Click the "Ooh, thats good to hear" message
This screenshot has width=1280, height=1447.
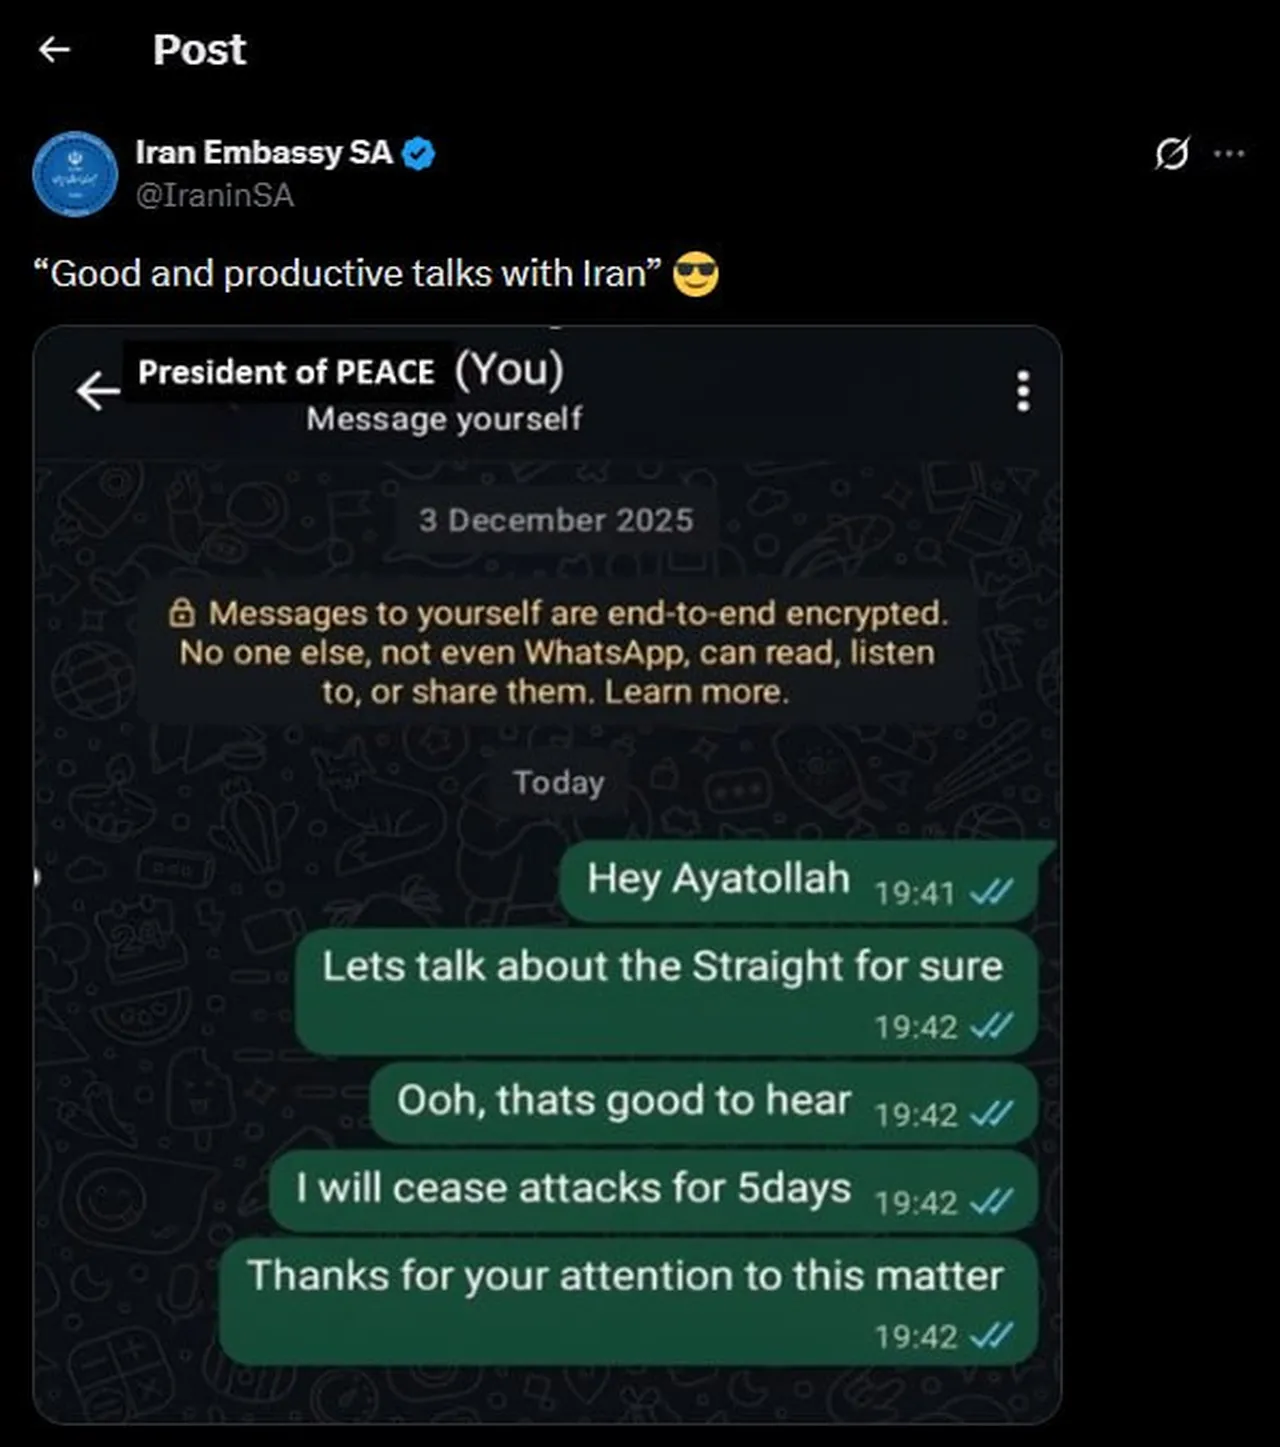point(625,1101)
